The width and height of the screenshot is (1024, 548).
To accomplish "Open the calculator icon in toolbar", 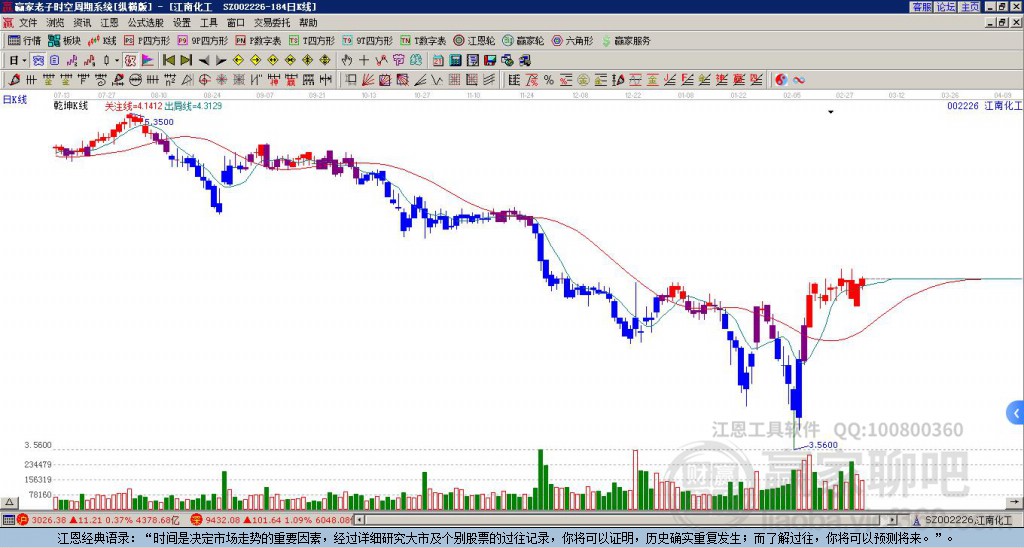I will click(x=455, y=61).
